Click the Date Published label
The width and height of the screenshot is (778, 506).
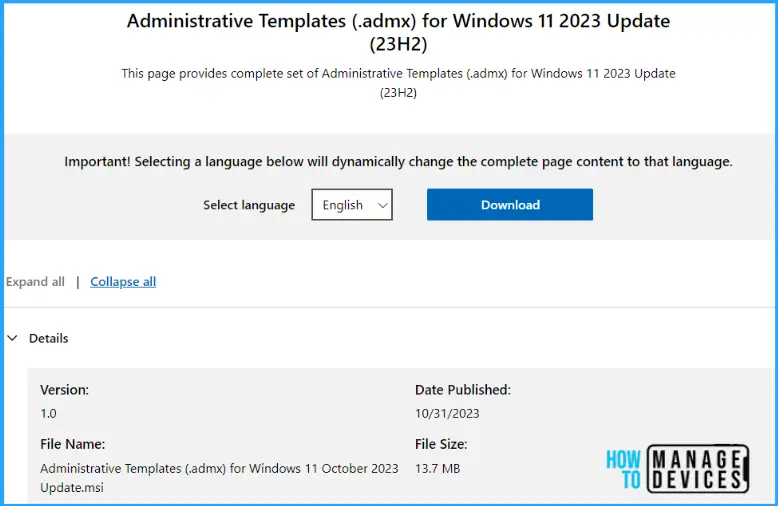pyautogui.click(x=463, y=390)
